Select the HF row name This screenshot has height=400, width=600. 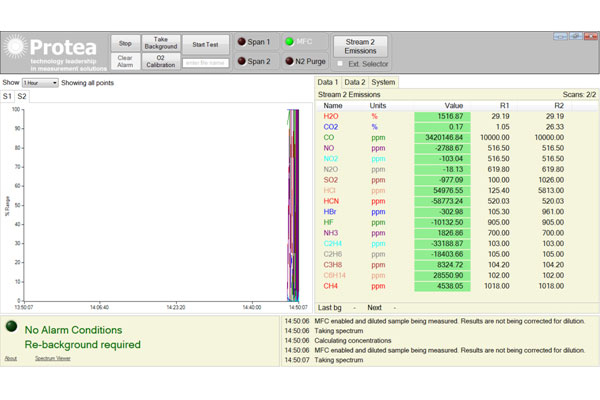pos(328,222)
